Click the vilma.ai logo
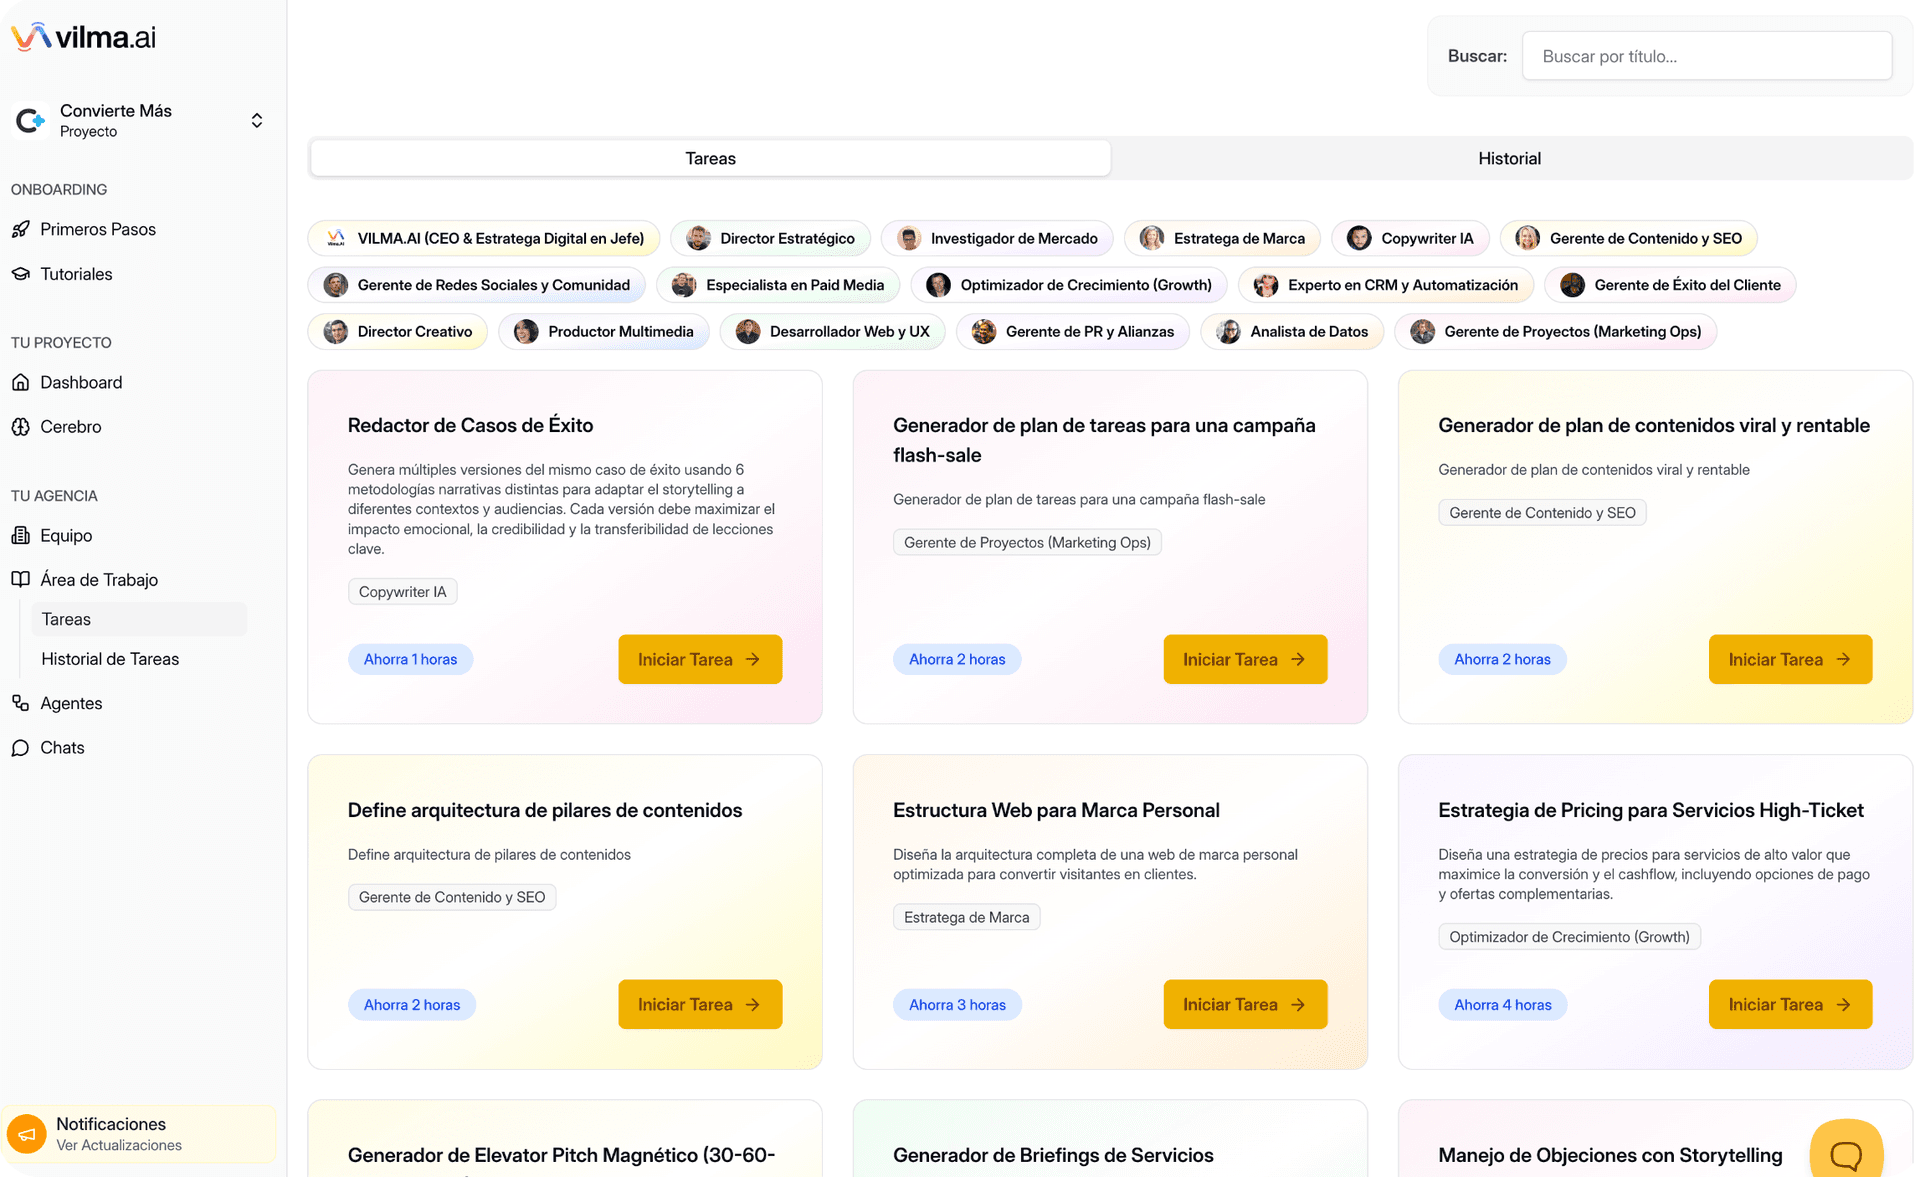The width and height of the screenshot is (1920, 1178). pos(84,37)
